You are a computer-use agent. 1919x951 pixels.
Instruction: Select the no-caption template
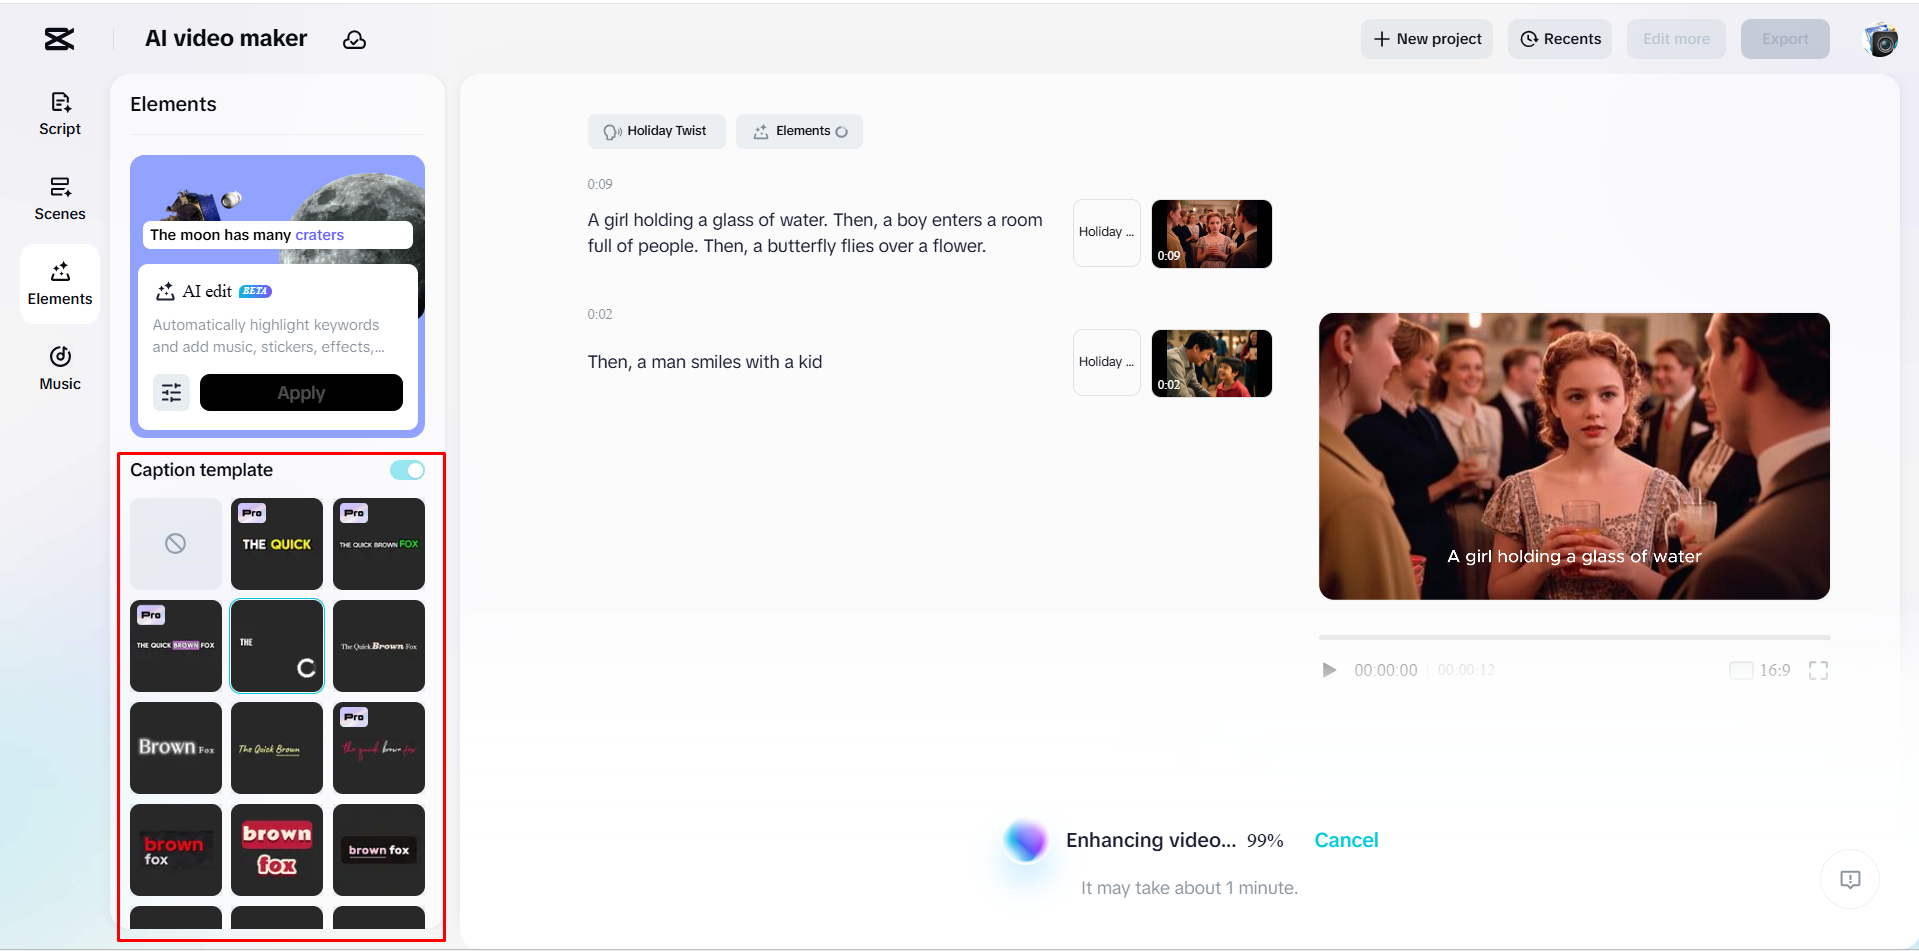point(176,544)
